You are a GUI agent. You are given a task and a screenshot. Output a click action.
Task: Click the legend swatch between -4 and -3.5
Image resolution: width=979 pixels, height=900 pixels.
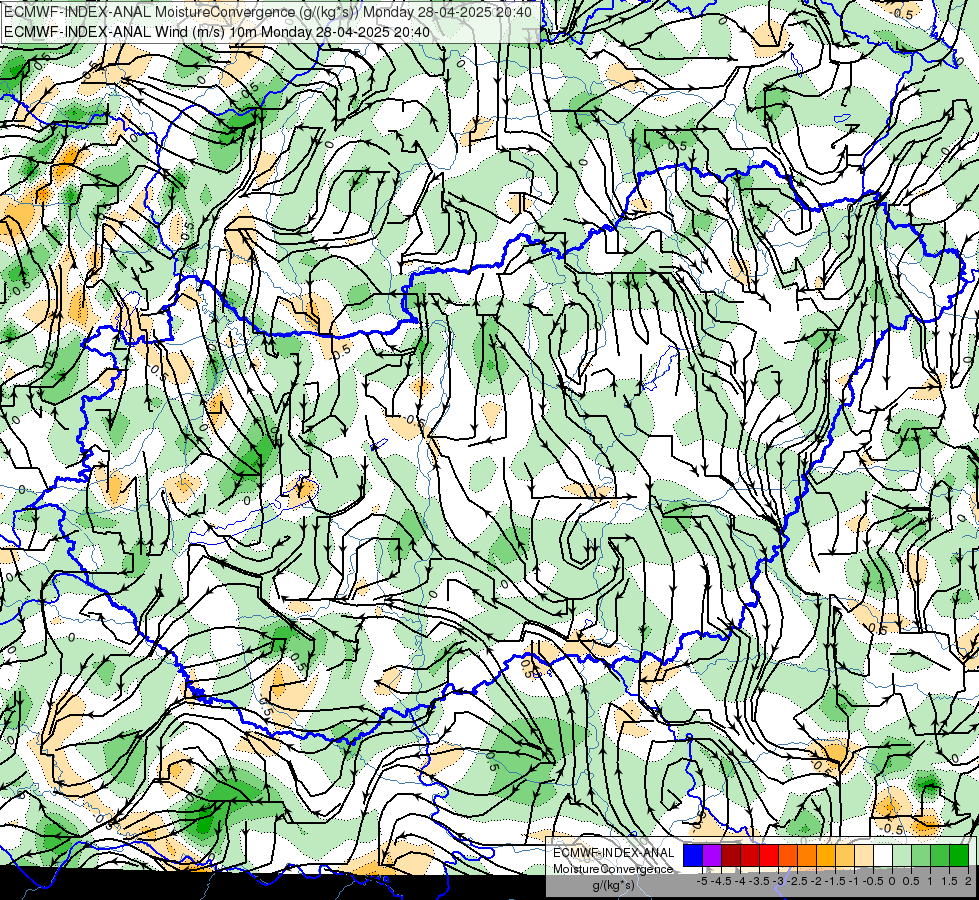pyautogui.click(x=750, y=855)
